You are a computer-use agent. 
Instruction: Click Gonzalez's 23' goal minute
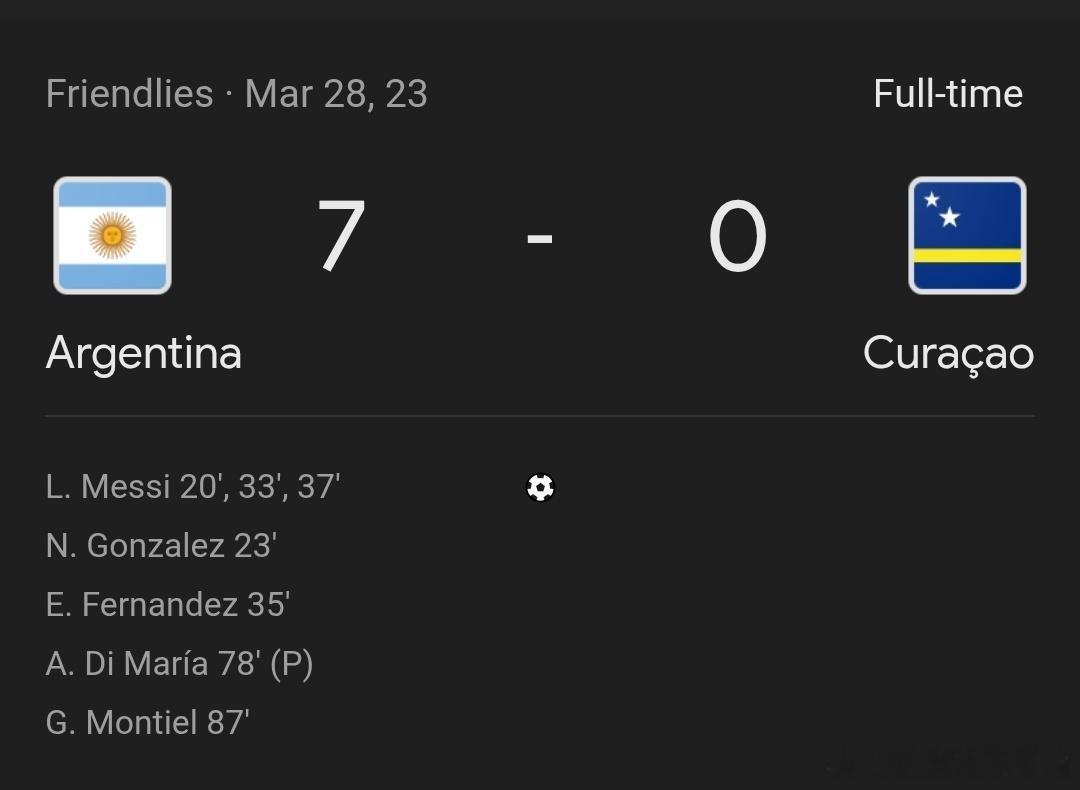click(x=255, y=546)
